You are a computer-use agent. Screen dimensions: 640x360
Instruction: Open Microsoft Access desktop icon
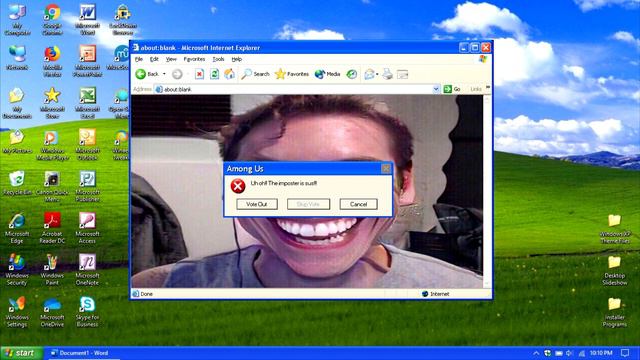click(x=87, y=229)
